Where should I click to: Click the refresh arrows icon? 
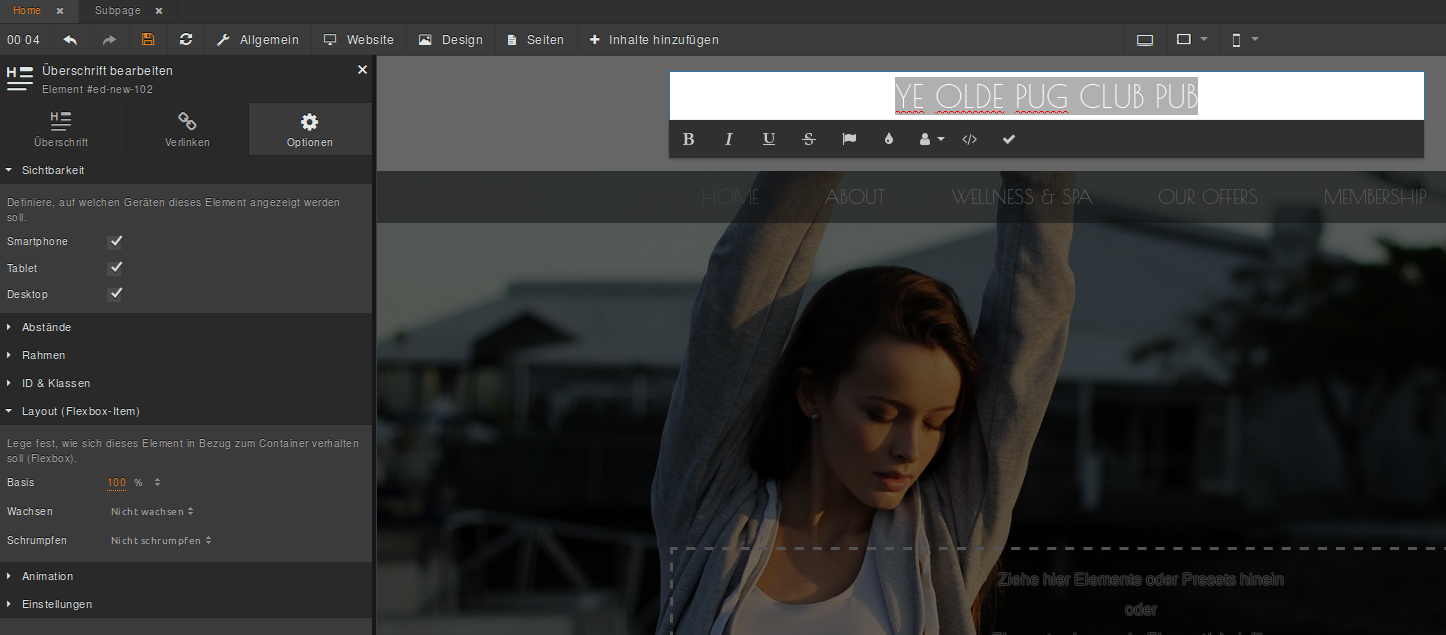(x=186, y=40)
